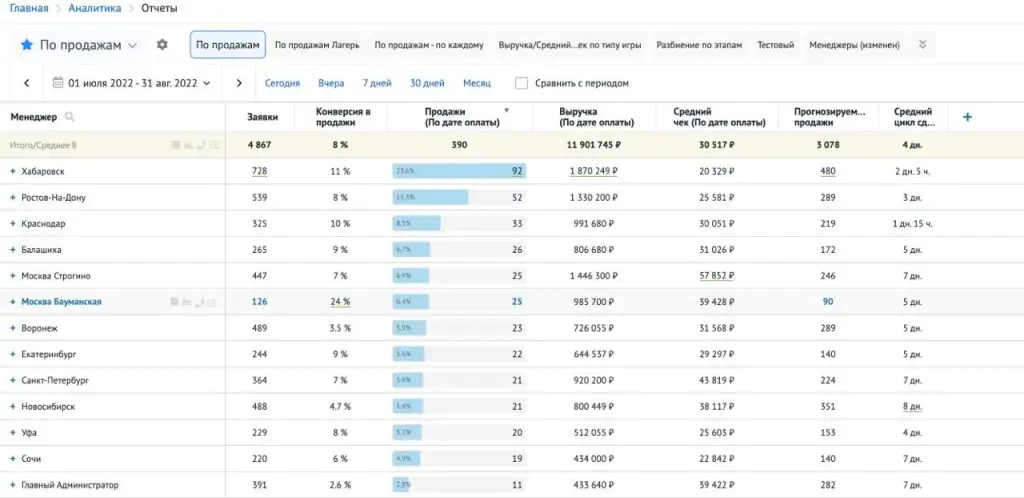The height and width of the screenshot is (498, 1024).
Task: Click the Хабаровск sales progress bar
Action: (459, 171)
